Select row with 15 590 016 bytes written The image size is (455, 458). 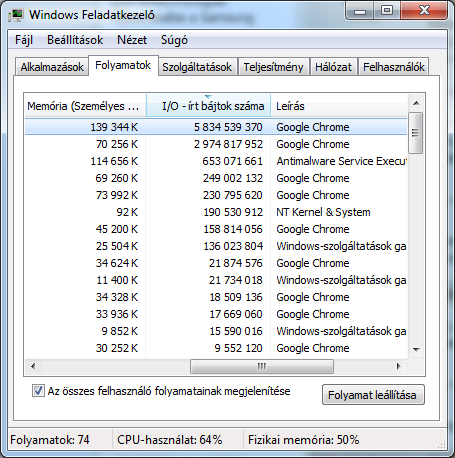pyautogui.click(x=216, y=331)
